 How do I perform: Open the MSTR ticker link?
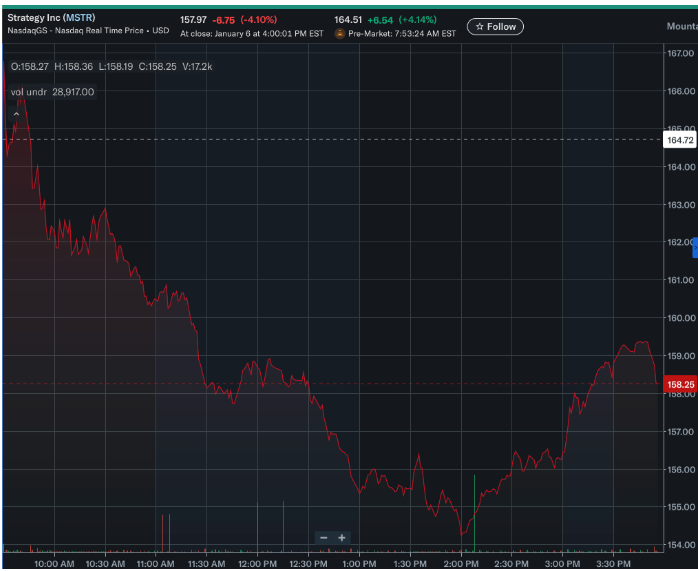coord(79,19)
